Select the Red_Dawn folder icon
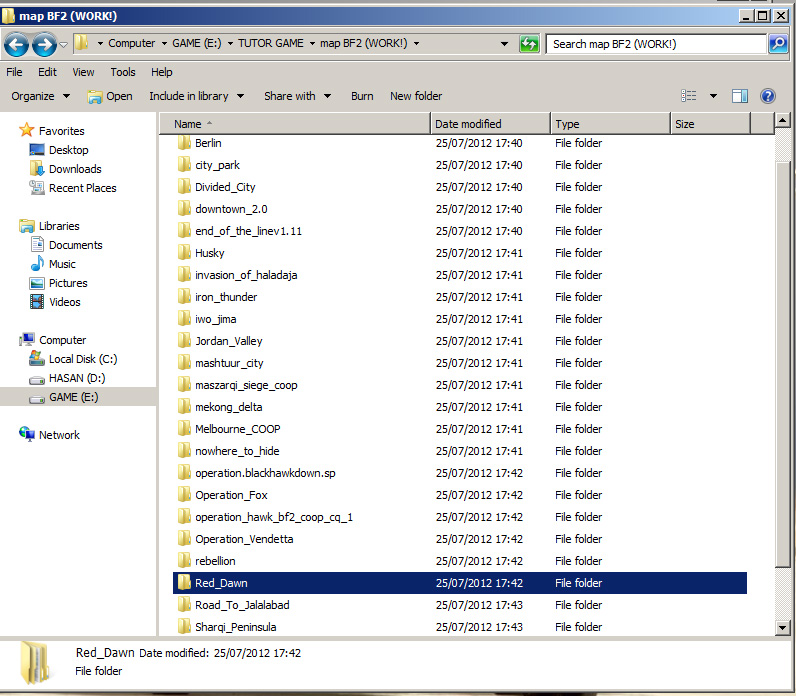The height and width of the screenshot is (696, 796). 184,583
